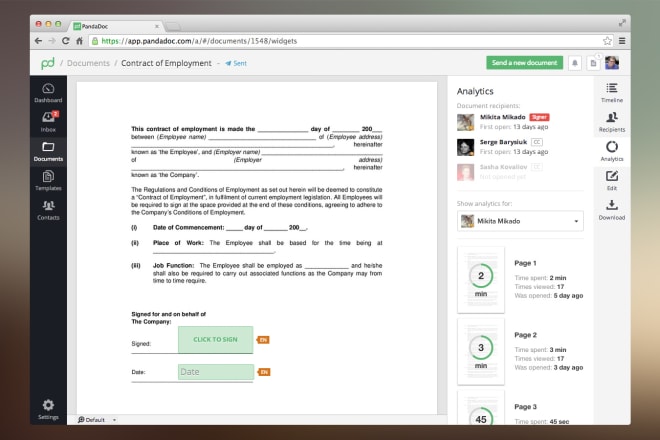Open notifications bell icon

tap(575, 63)
